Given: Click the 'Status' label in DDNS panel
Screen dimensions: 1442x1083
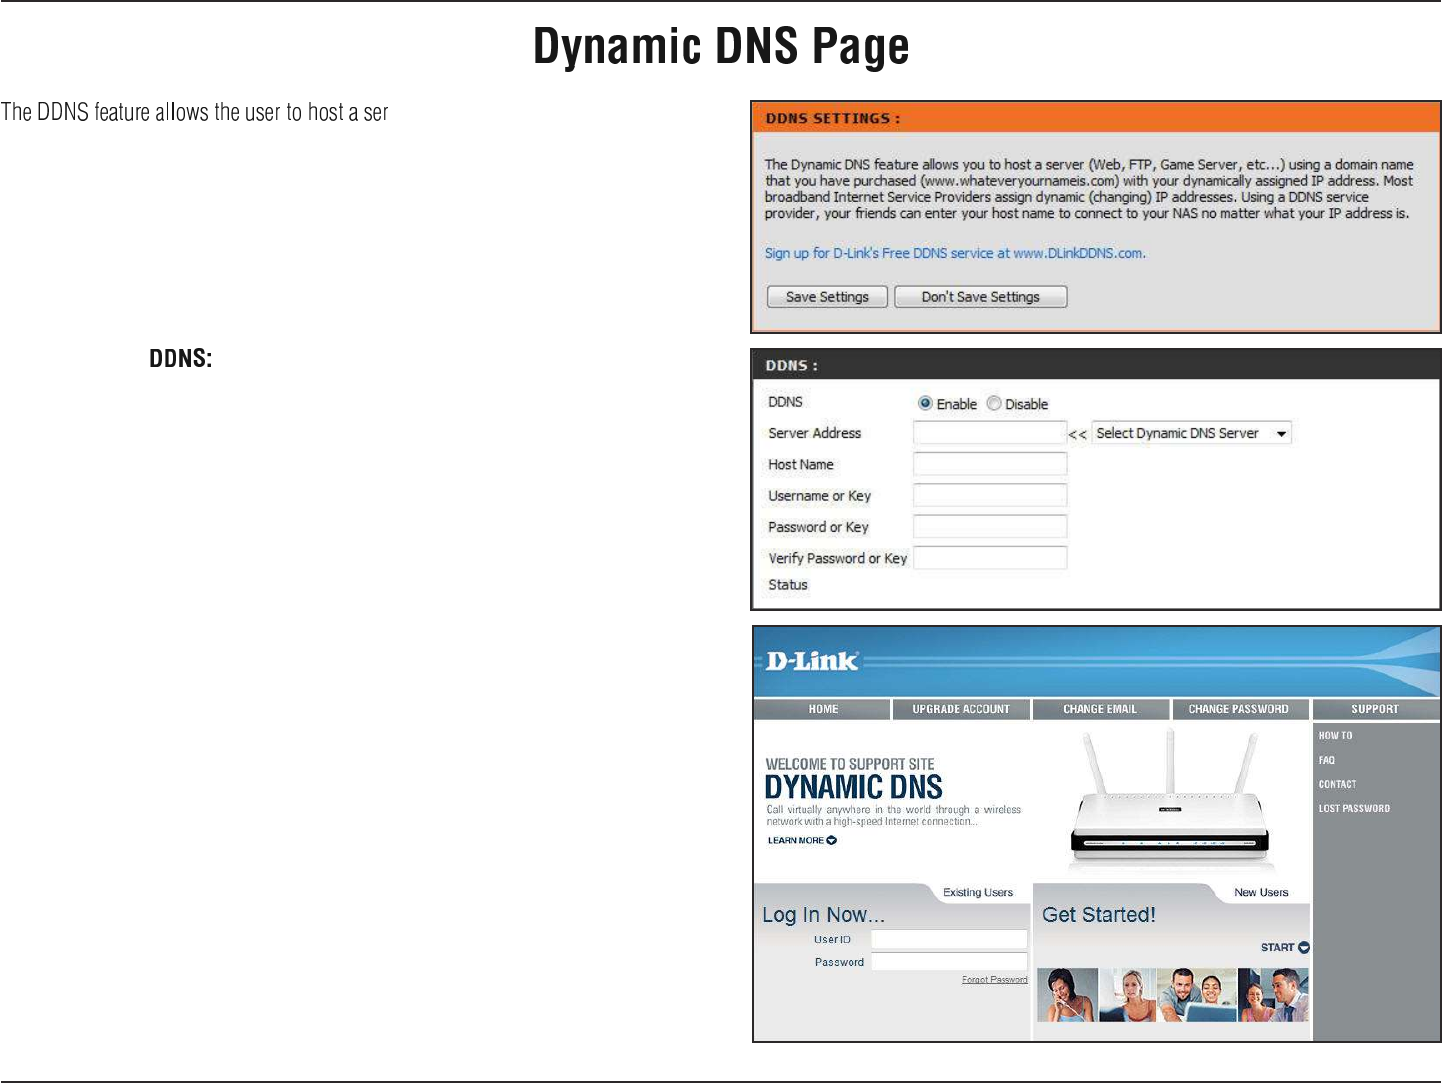Looking at the screenshot, I should 788,585.
